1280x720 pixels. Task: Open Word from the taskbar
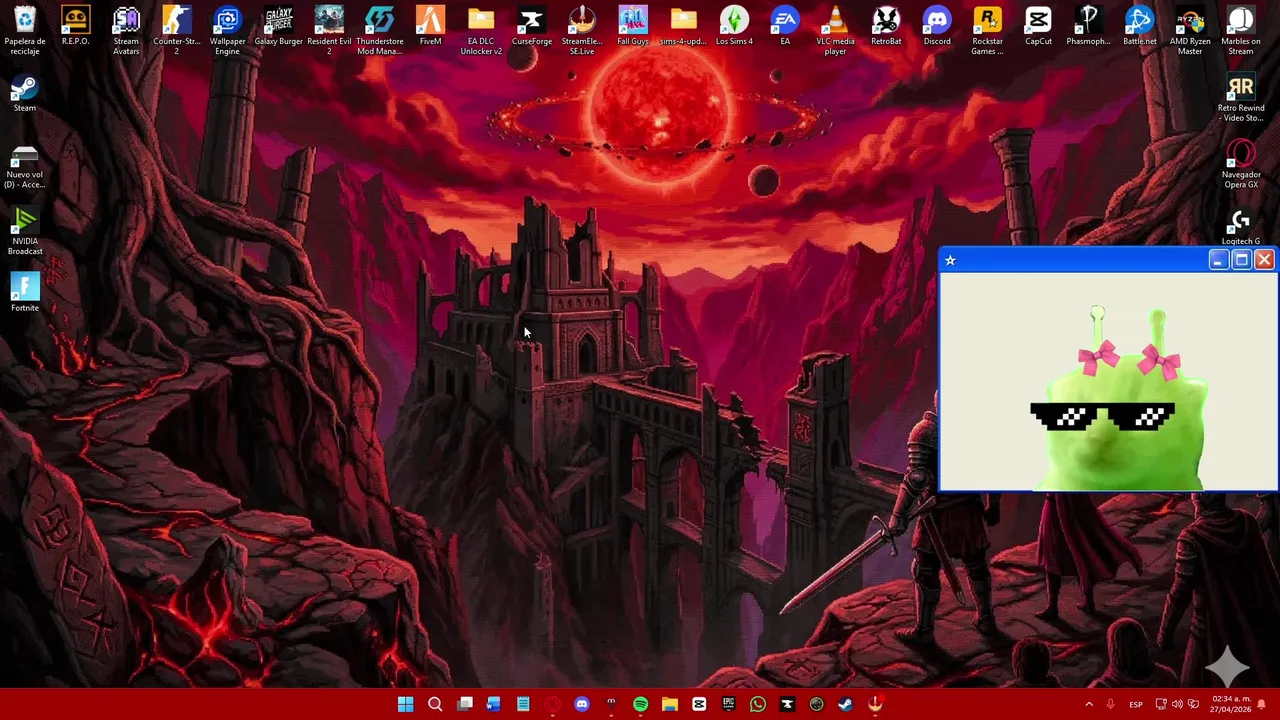pos(494,705)
